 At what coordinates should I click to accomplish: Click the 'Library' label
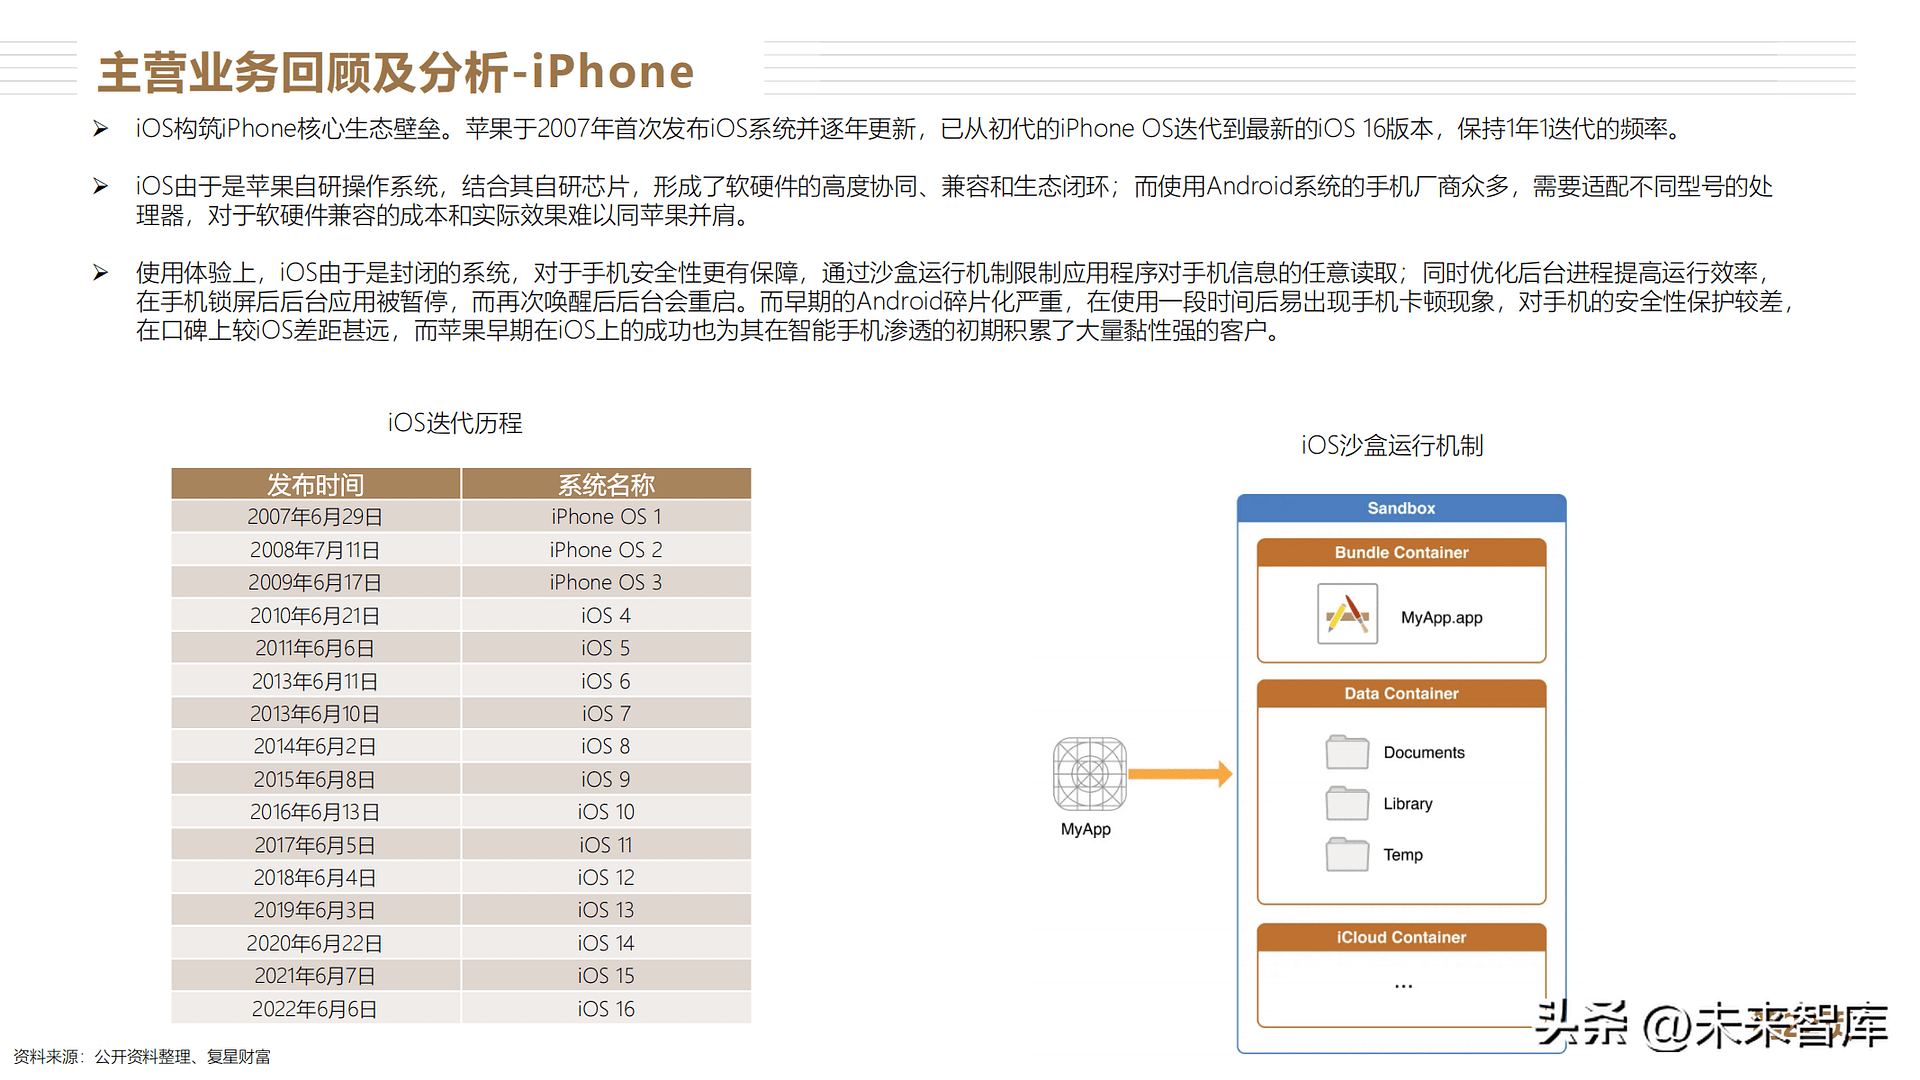[x=1408, y=803]
